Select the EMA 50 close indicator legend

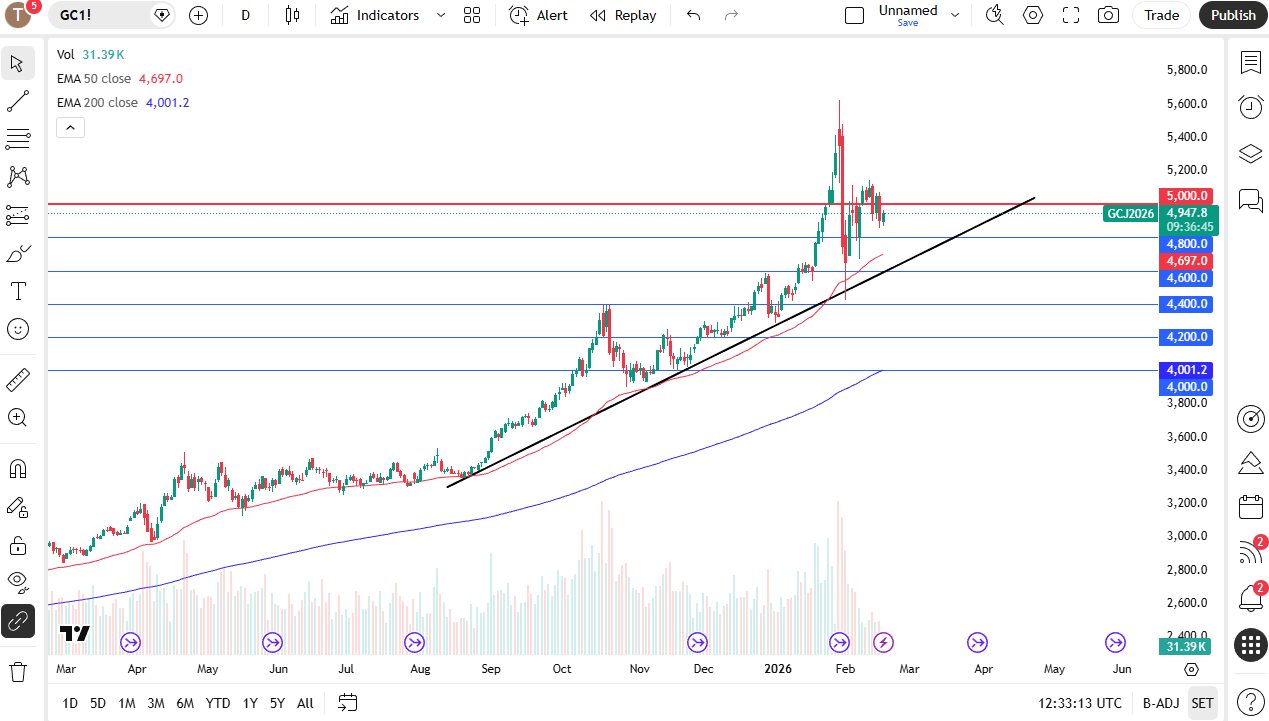point(94,78)
